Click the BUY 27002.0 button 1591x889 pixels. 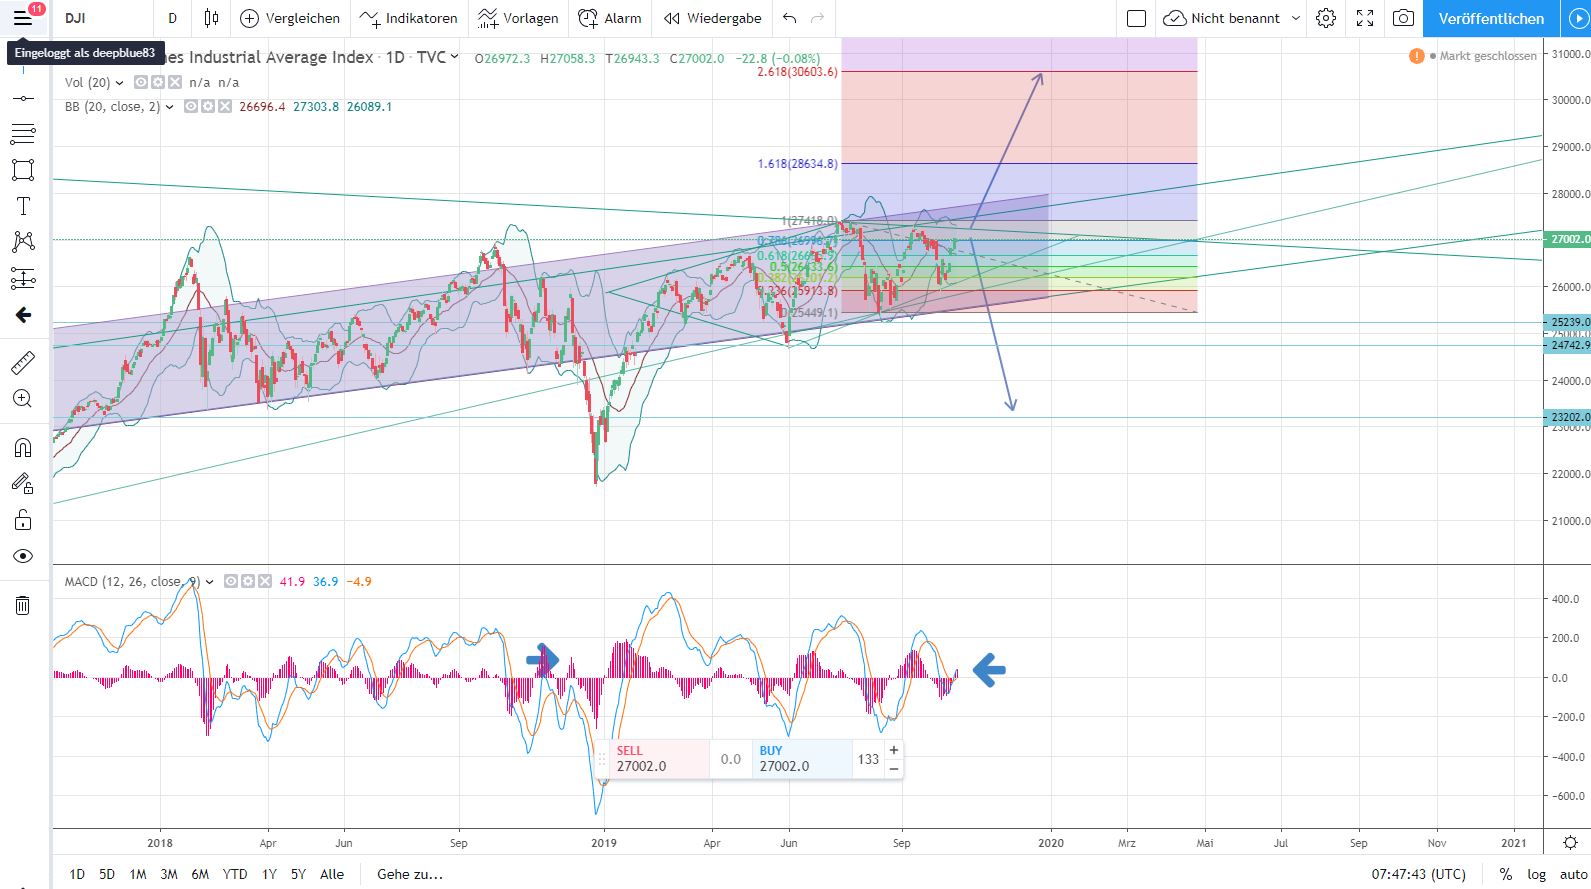802,759
